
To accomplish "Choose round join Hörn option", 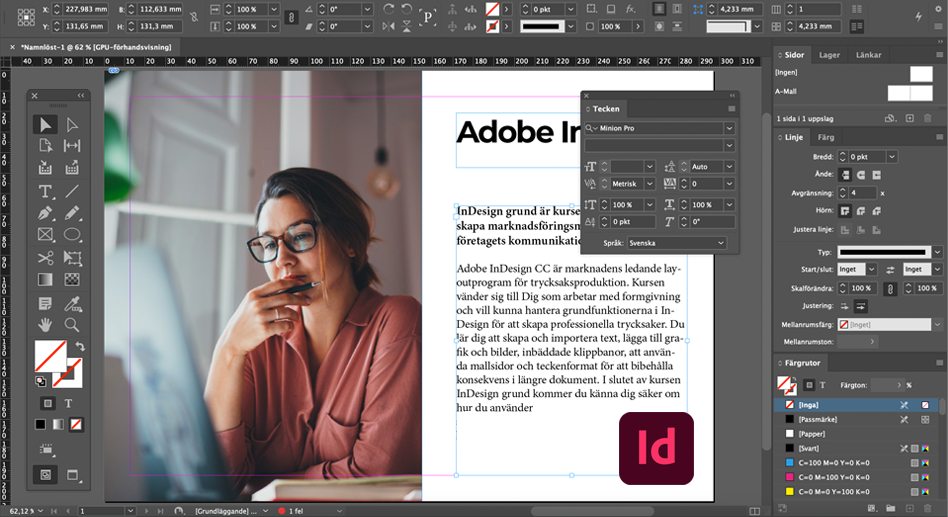I will [861, 211].
